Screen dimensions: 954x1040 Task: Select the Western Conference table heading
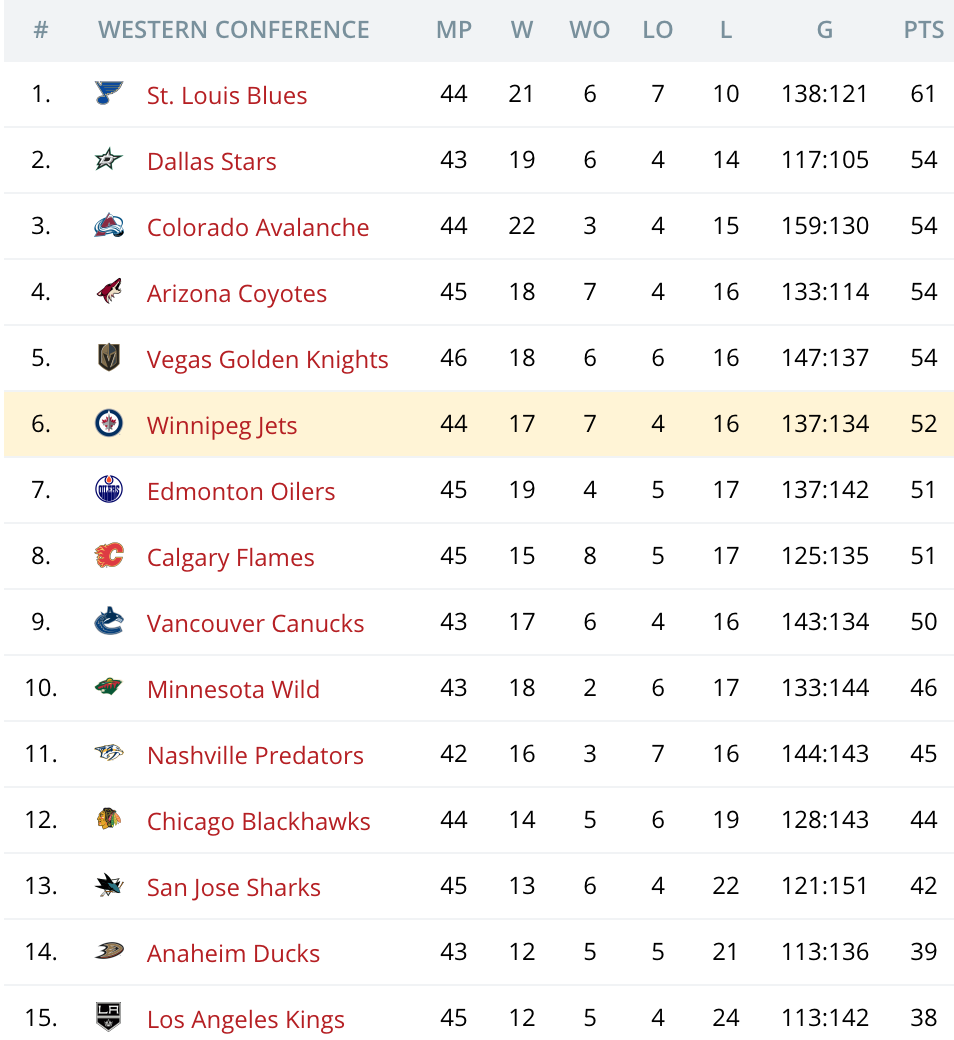click(234, 30)
